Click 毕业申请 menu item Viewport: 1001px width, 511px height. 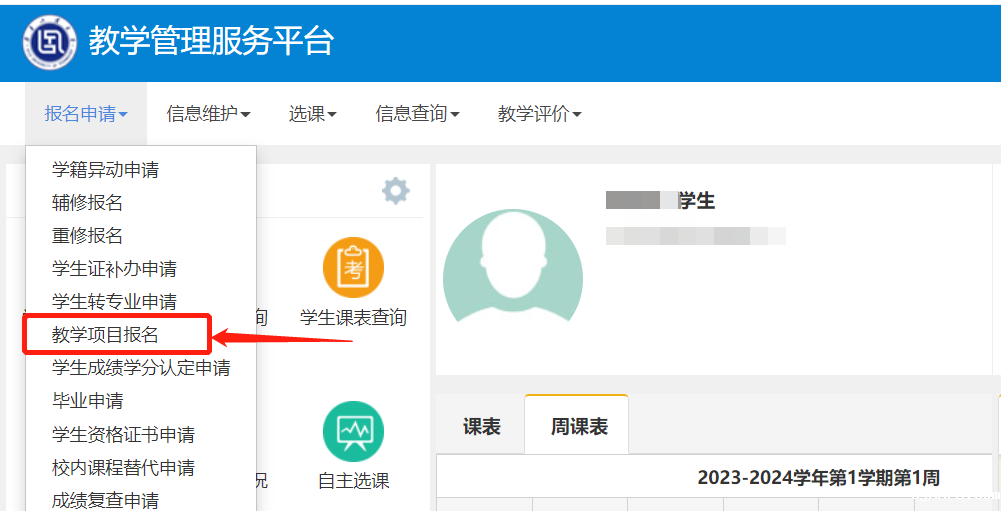pos(88,401)
